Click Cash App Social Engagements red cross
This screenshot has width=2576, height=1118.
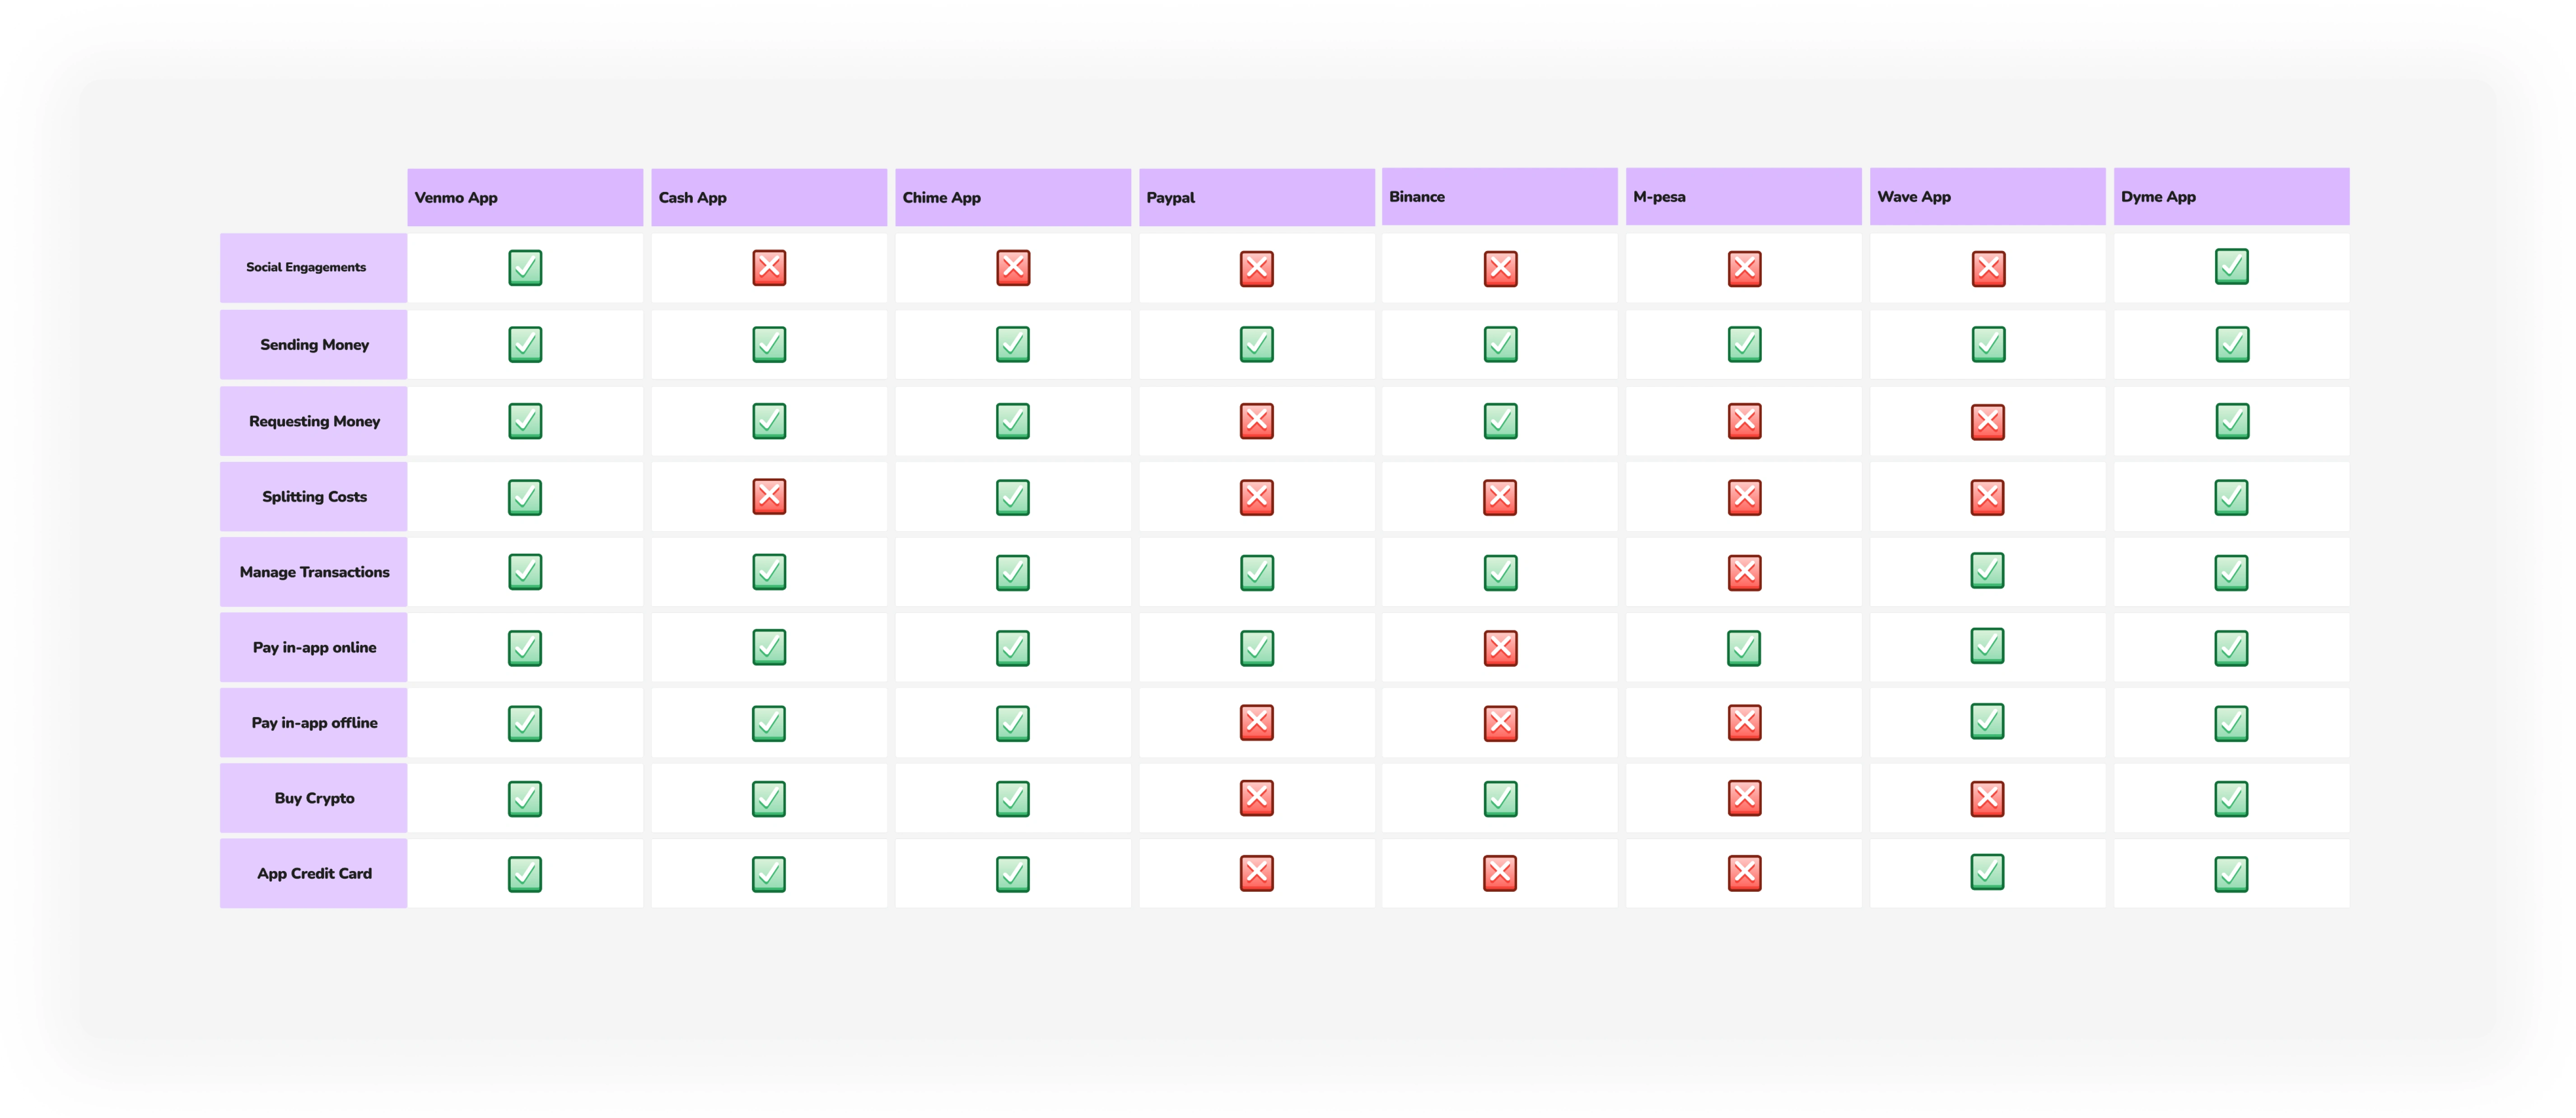click(769, 268)
